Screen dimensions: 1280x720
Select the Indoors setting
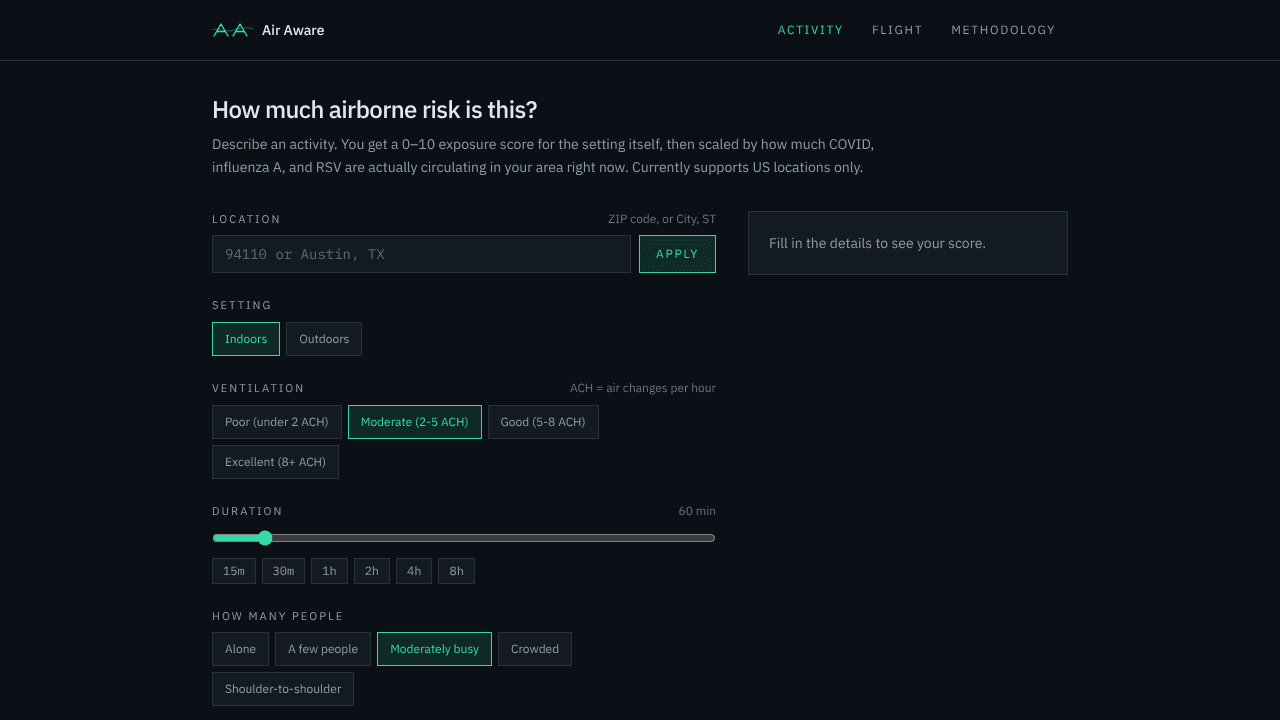click(x=246, y=339)
